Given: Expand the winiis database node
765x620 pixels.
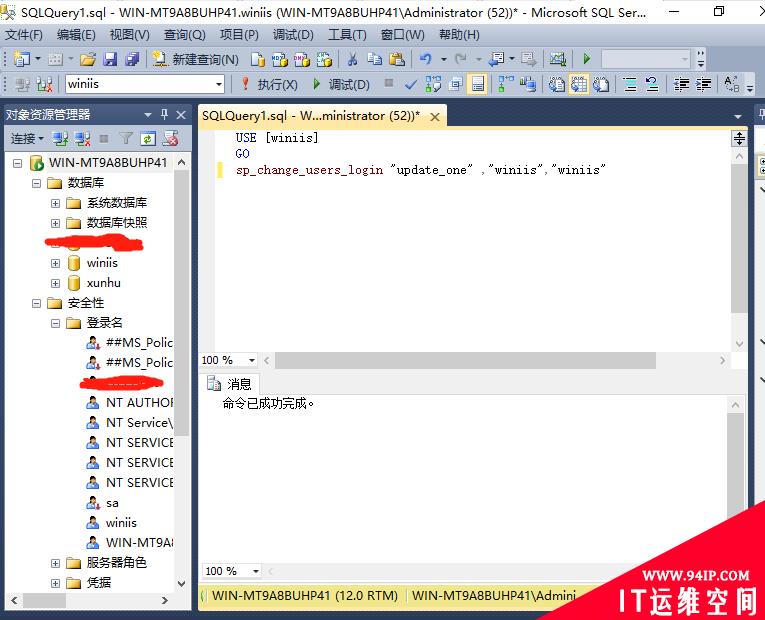Looking at the screenshot, I should click(56, 263).
